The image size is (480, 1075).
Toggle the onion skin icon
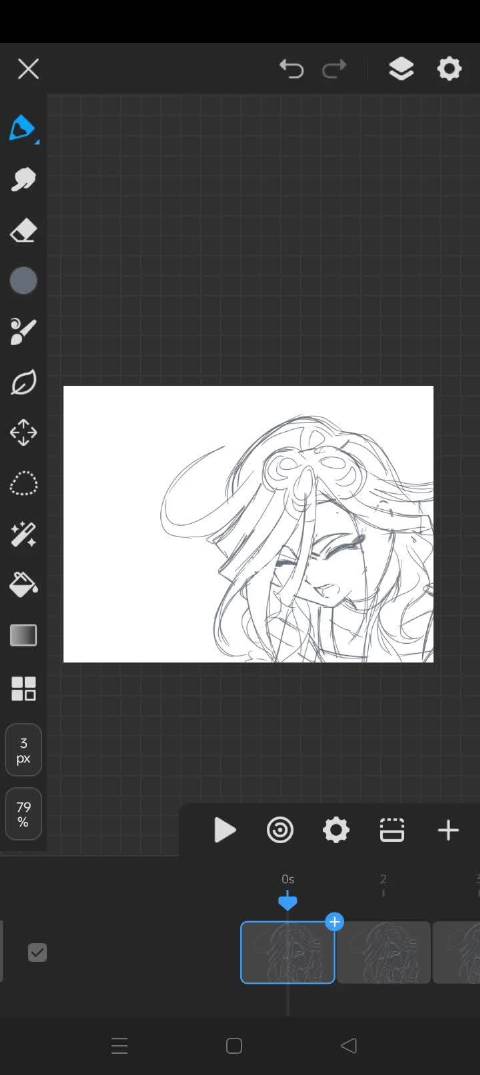click(280, 830)
